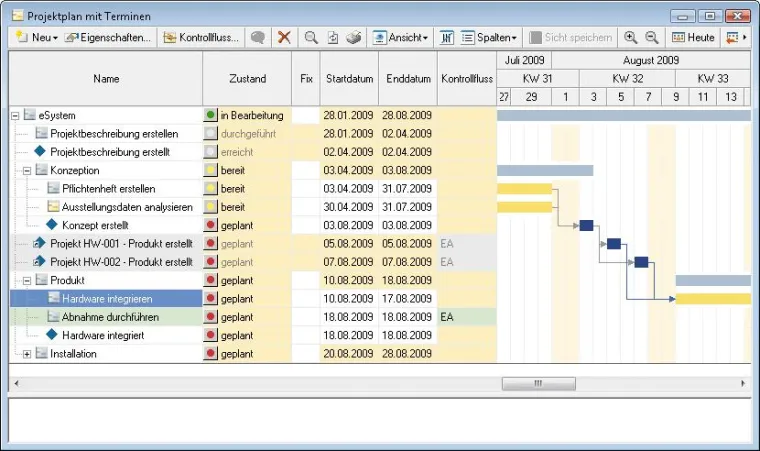The image size is (760, 451).
Task: Click the zoom in magnifier icon
Action: pyautogui.click(x=631, y=37)
